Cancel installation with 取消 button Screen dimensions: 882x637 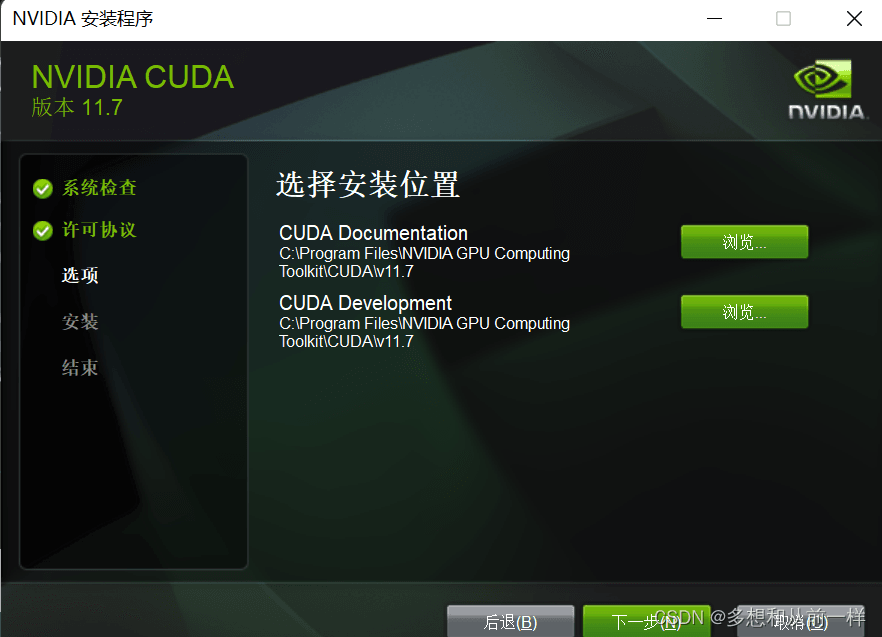click(800, 621)
